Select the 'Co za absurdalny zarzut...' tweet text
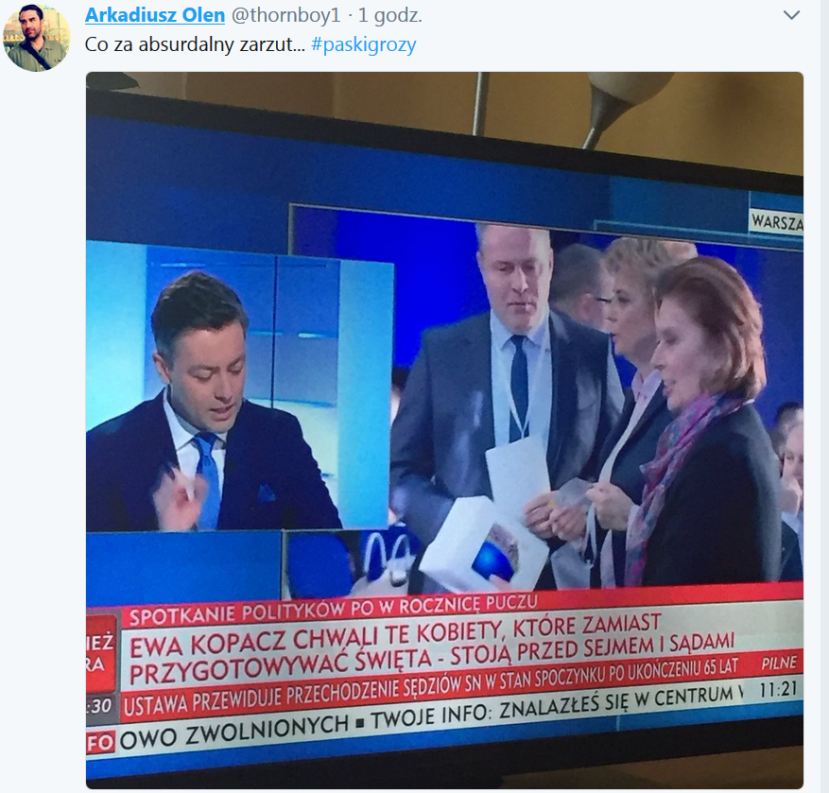The height and width of the screenshot is (793, 829). tap(195, 44)
